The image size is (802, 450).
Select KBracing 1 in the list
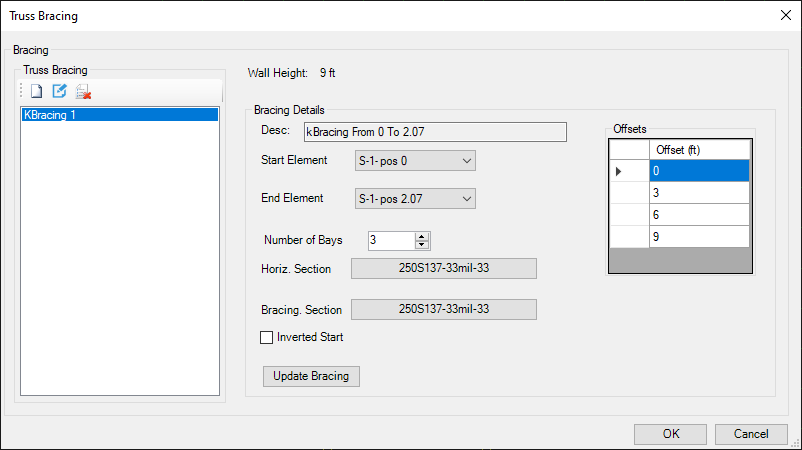119,115
